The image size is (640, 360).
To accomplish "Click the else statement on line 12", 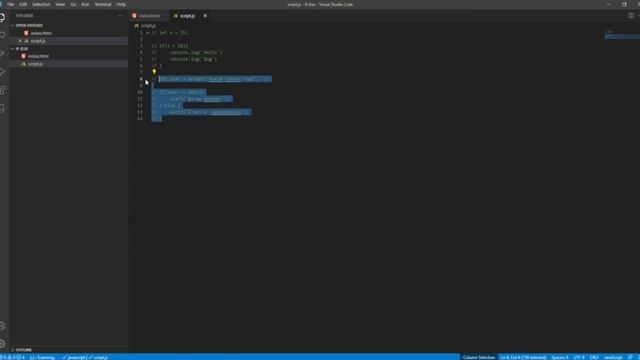I will (x=167, y=105).
